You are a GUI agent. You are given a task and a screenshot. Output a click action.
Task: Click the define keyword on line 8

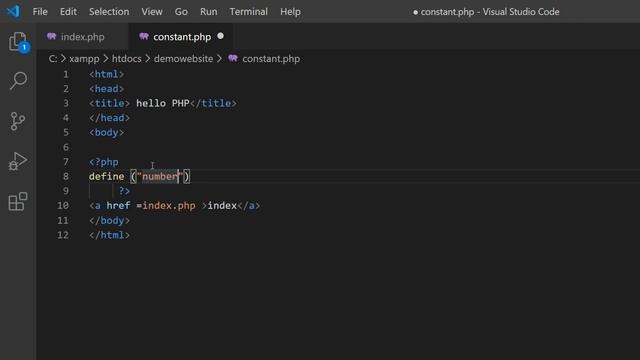click(107, 176)
